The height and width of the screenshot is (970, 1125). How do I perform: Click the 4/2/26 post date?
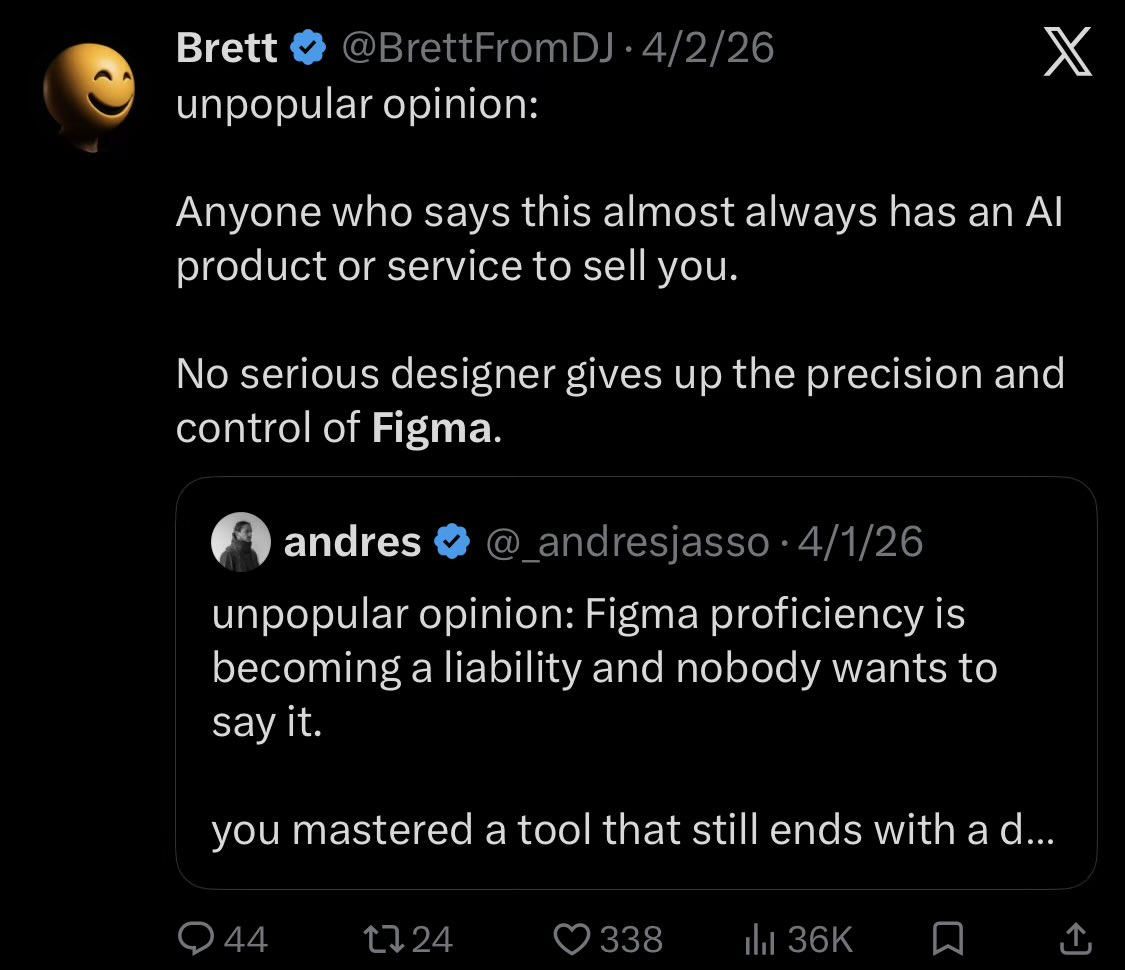[709, 47]
